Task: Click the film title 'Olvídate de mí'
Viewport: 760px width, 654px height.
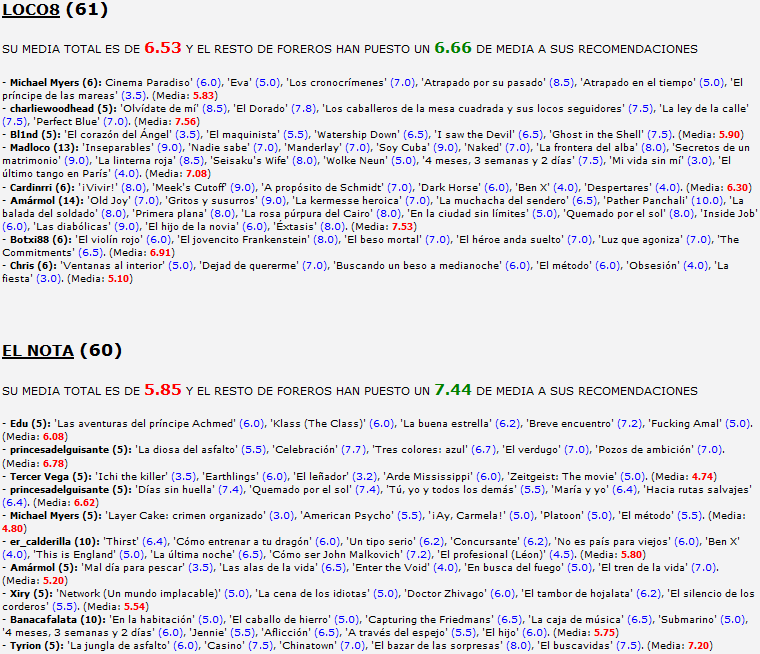Action: [159, 109]
